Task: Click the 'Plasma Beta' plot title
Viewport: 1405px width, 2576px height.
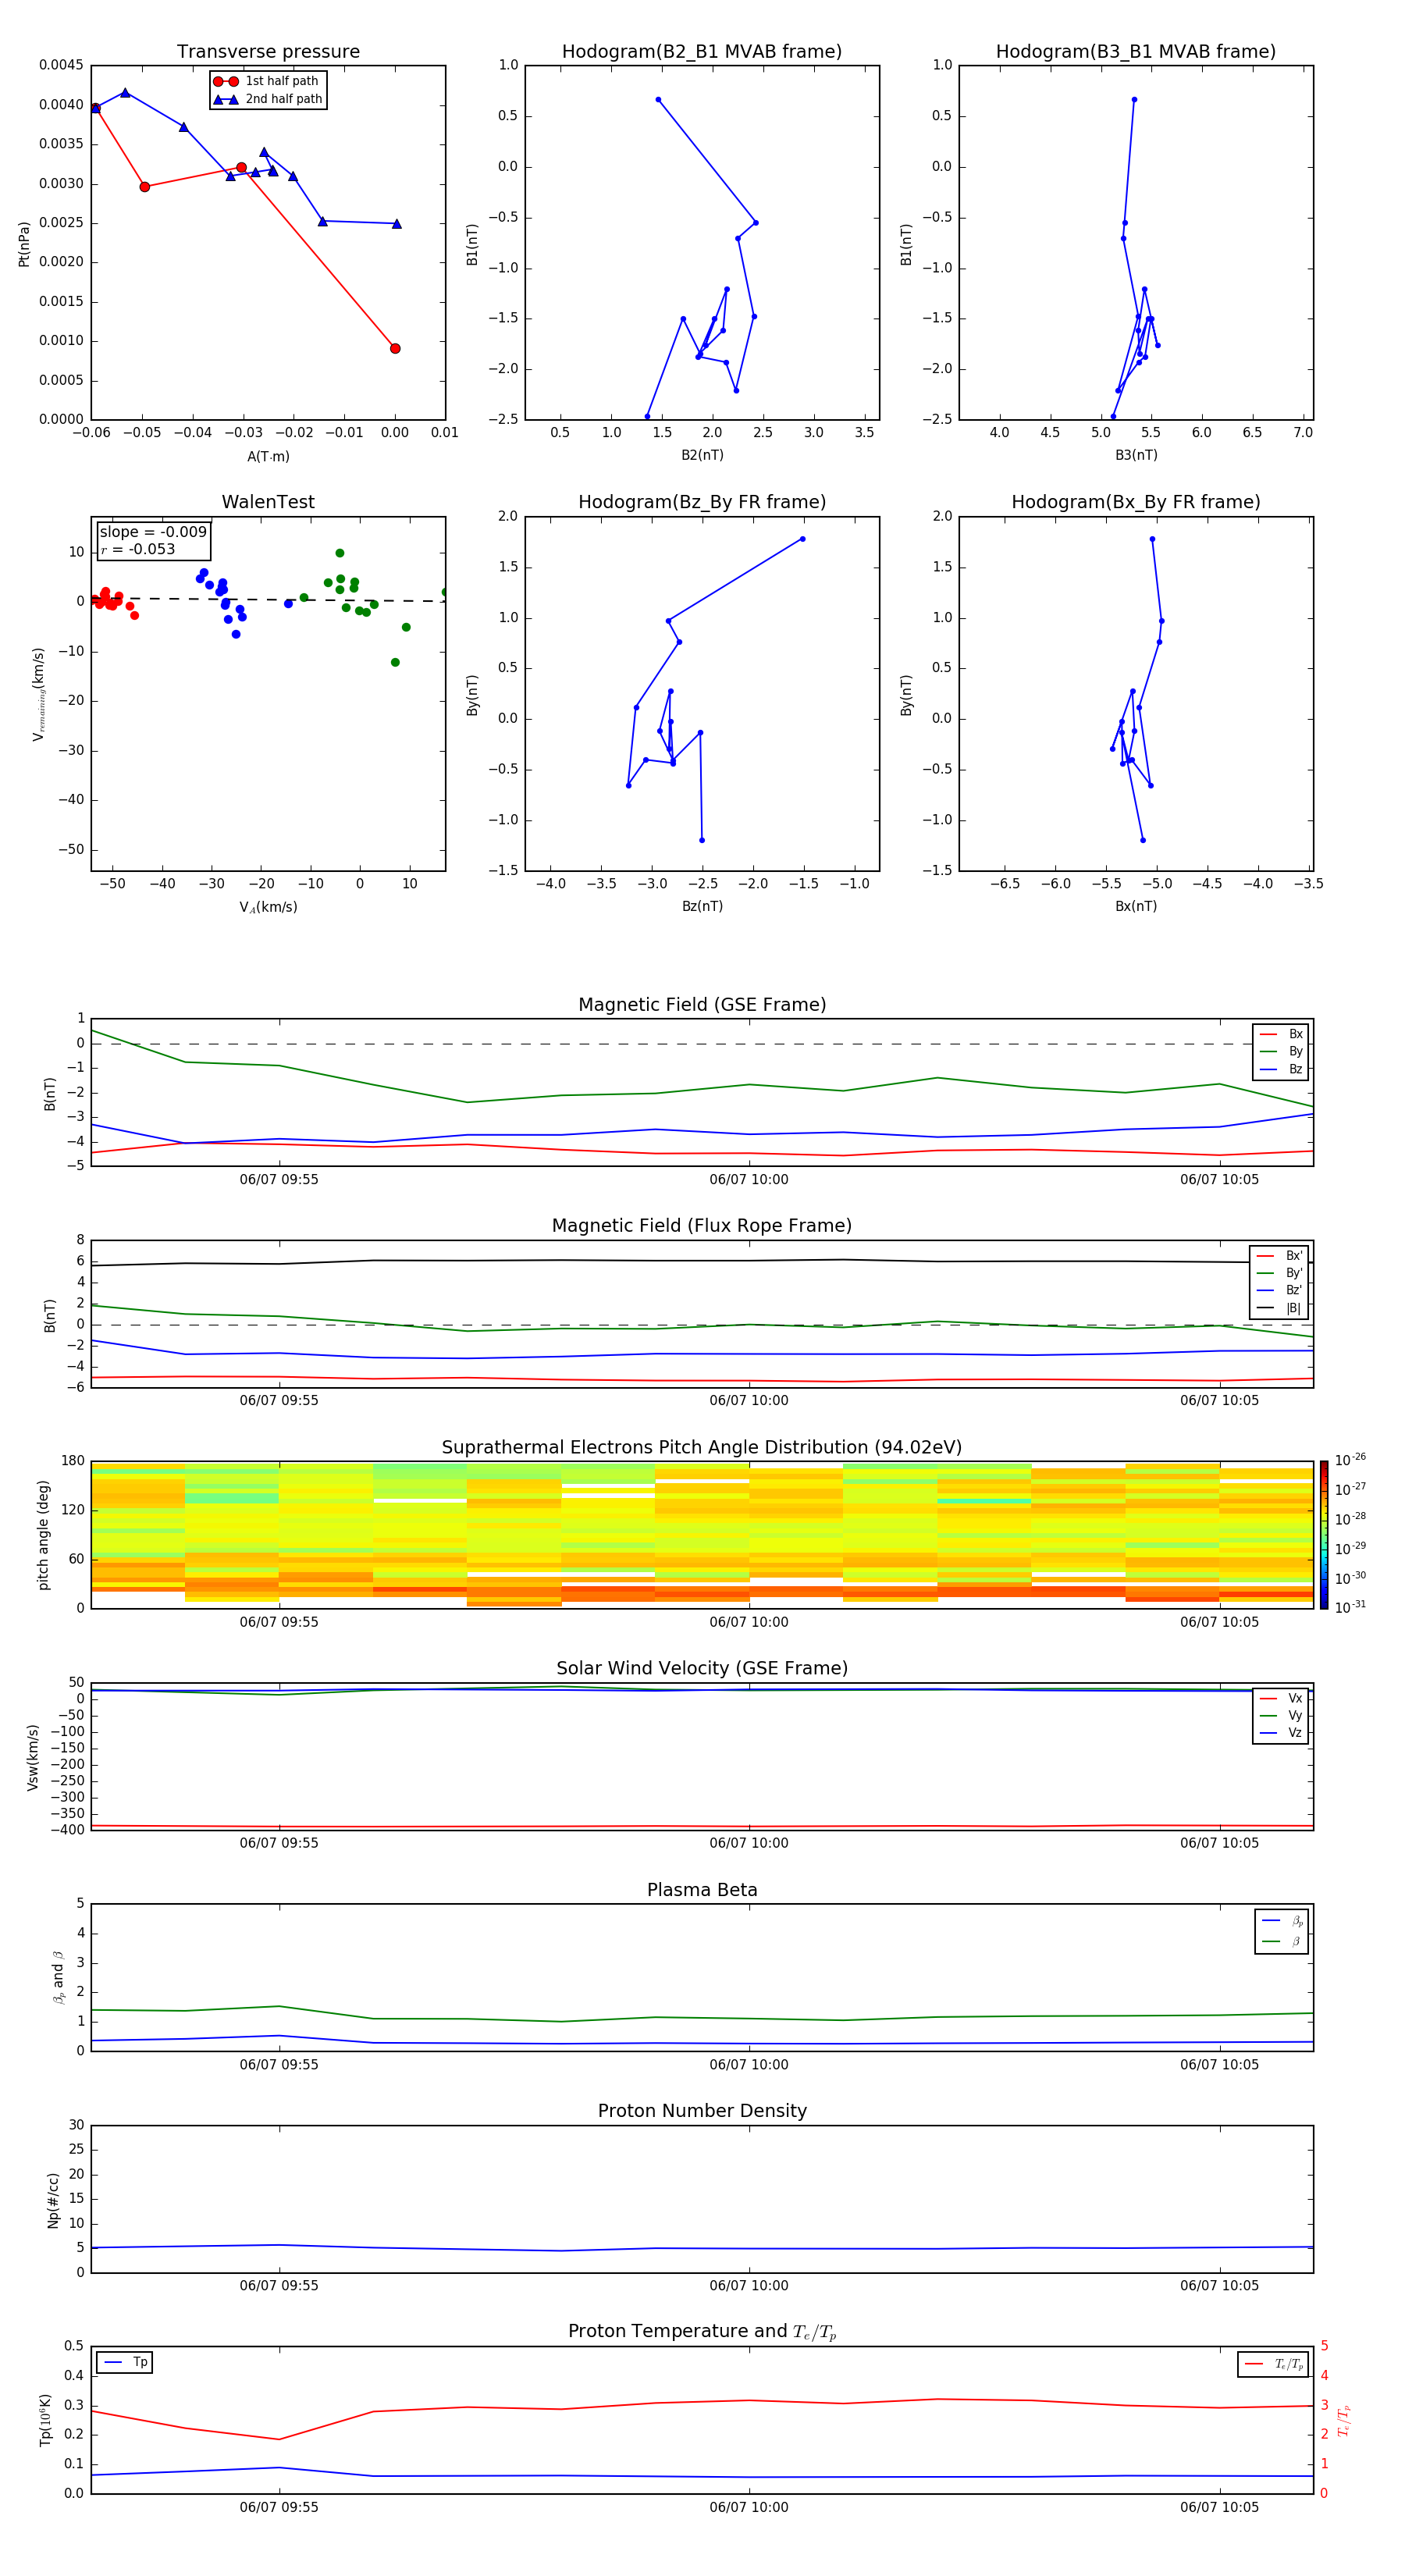Action: 702,1890
